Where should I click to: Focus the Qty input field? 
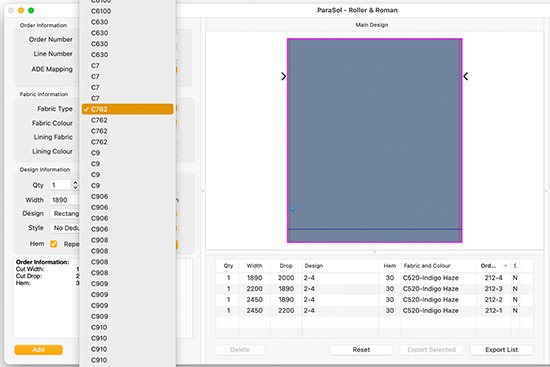pyautogui.click(x=61, y=185)
